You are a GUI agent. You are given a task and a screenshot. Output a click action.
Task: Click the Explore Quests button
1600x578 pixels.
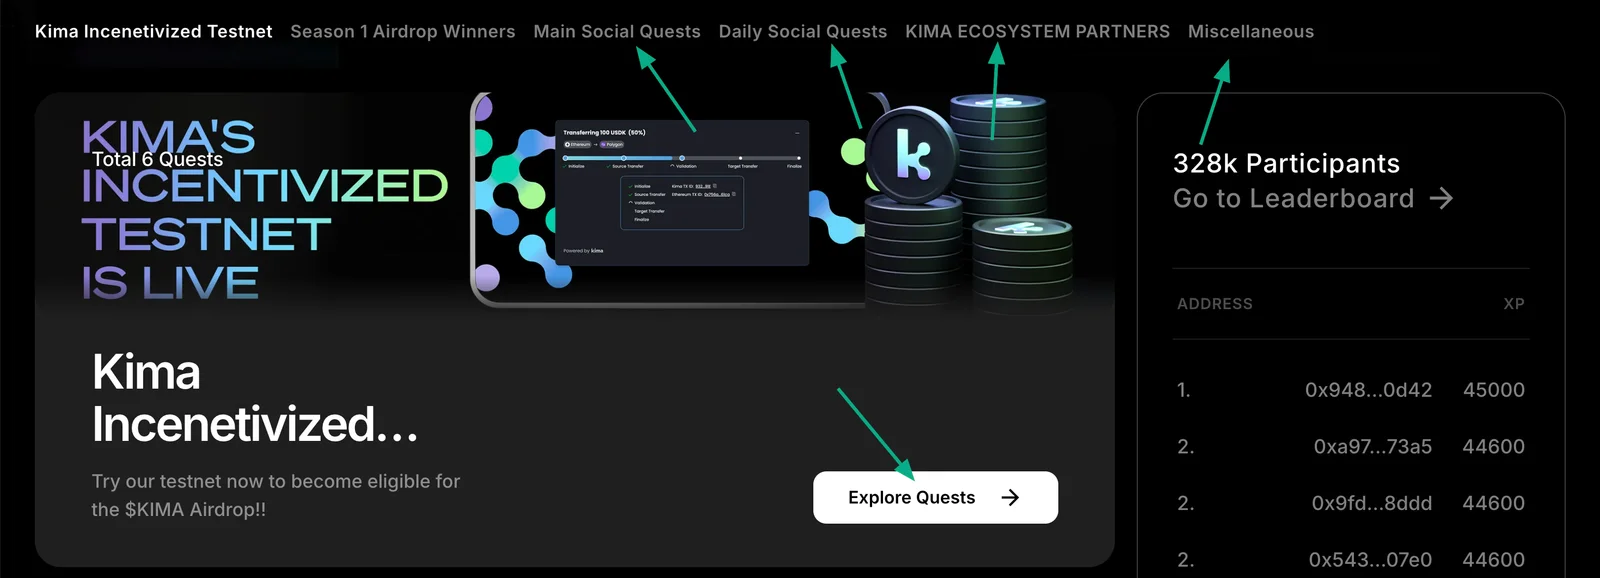[935, 497]
